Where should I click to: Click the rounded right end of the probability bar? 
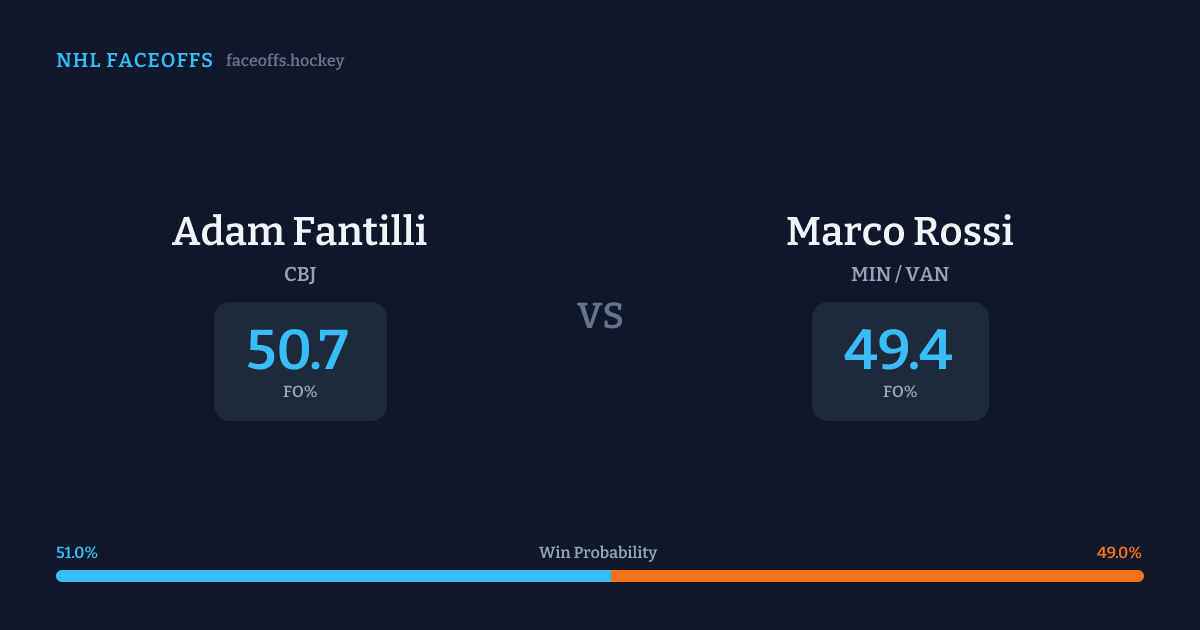click(x=1140, y=576)
